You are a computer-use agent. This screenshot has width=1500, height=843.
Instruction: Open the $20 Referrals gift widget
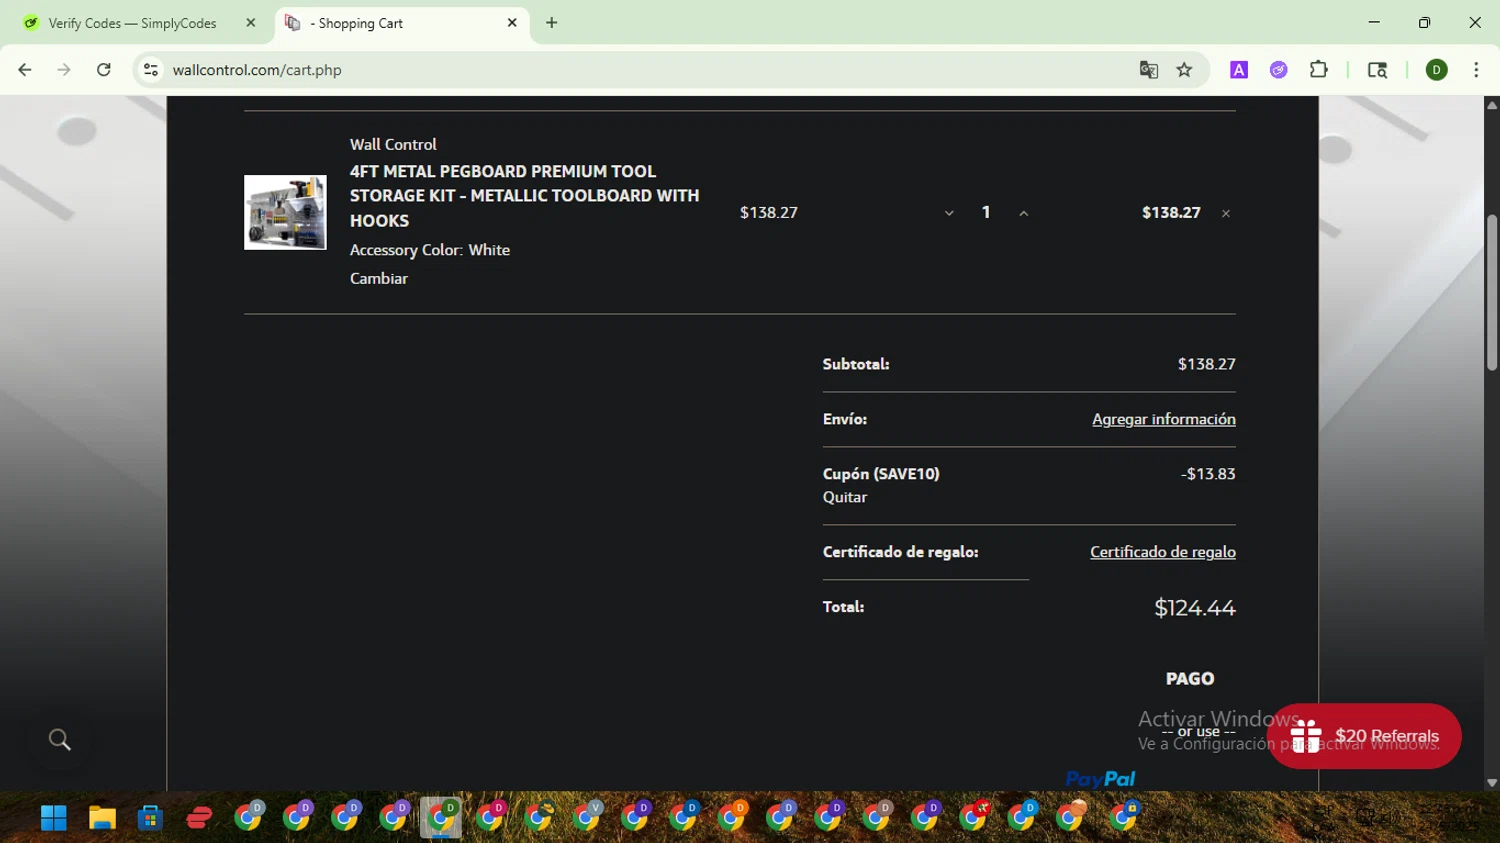[x=1364, y=736]
